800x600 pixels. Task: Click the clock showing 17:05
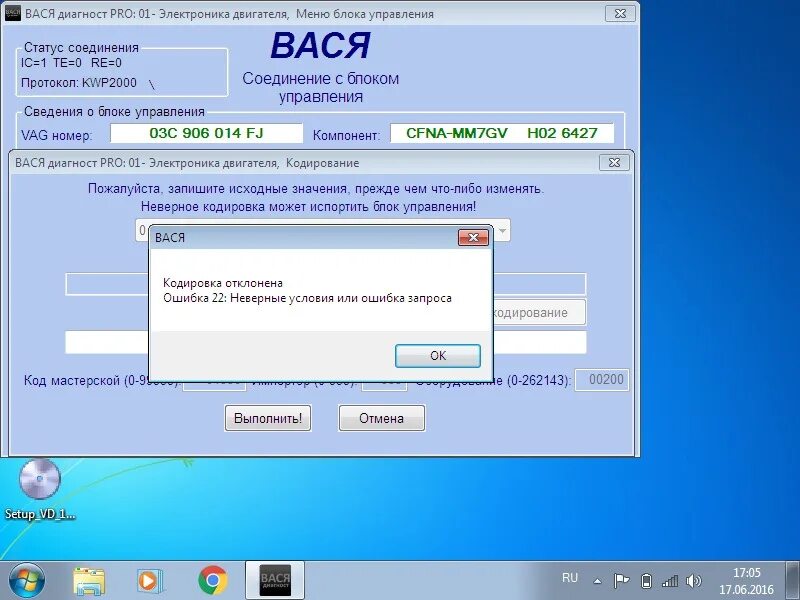coord(746,572)
